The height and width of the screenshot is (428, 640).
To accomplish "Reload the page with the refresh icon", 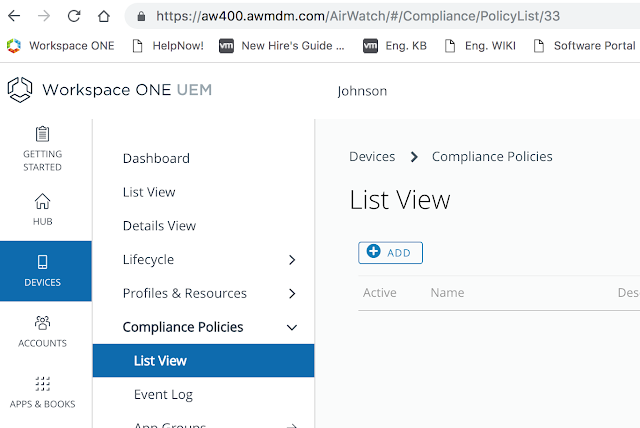I will coord(74,16).
